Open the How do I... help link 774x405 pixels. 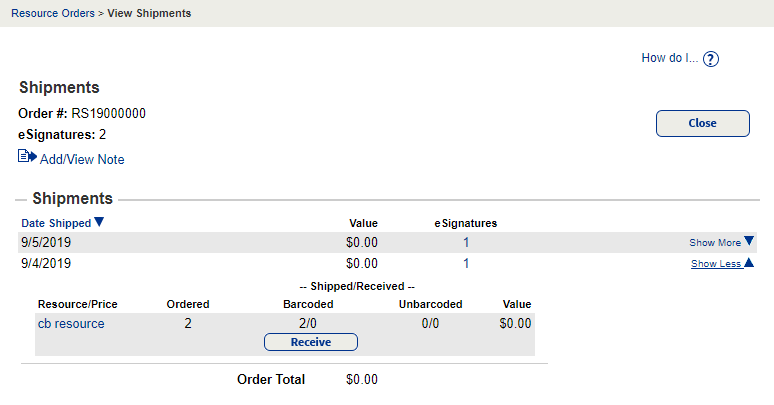pos(668,59)
